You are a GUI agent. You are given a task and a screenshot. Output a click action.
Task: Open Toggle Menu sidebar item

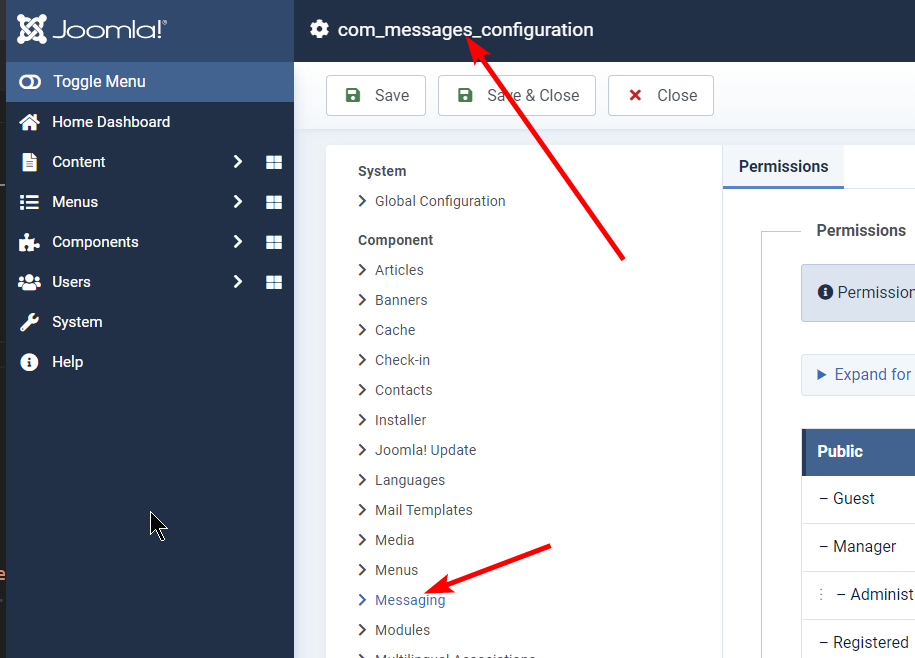pos(150,82)
